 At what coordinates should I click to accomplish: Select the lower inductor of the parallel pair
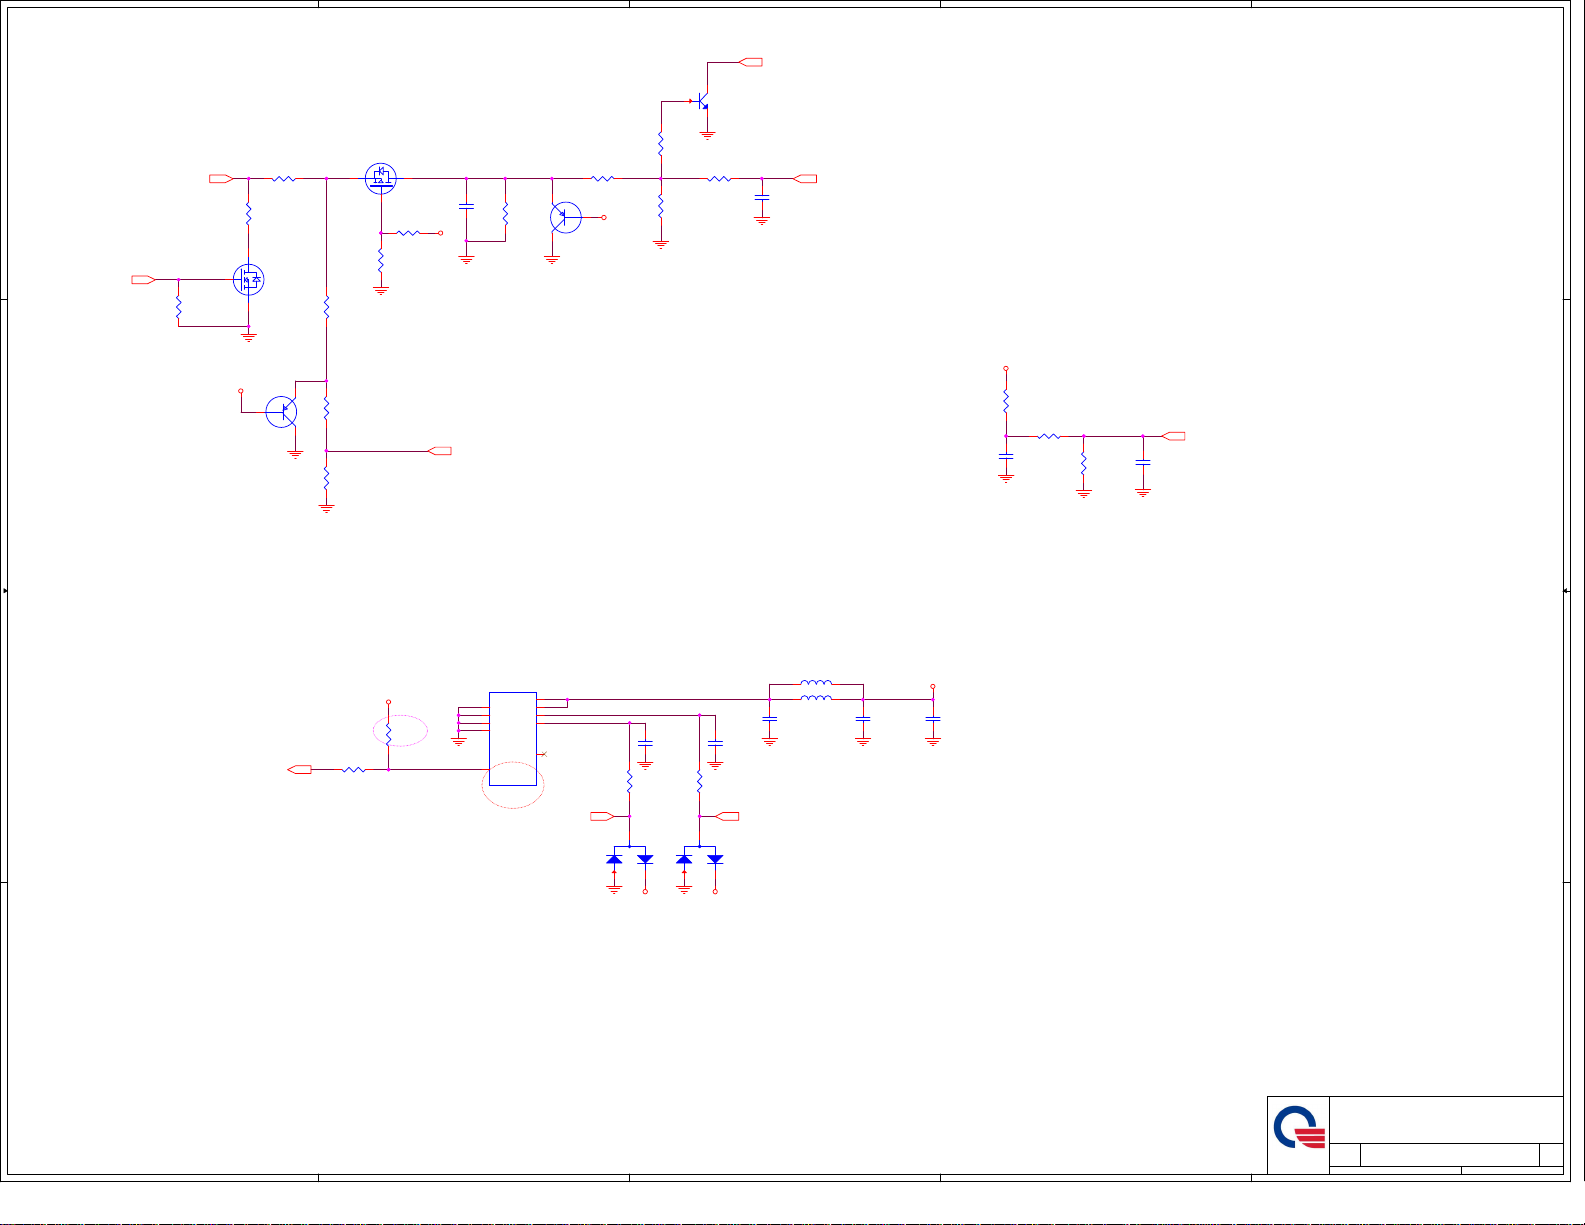point(816,697)
